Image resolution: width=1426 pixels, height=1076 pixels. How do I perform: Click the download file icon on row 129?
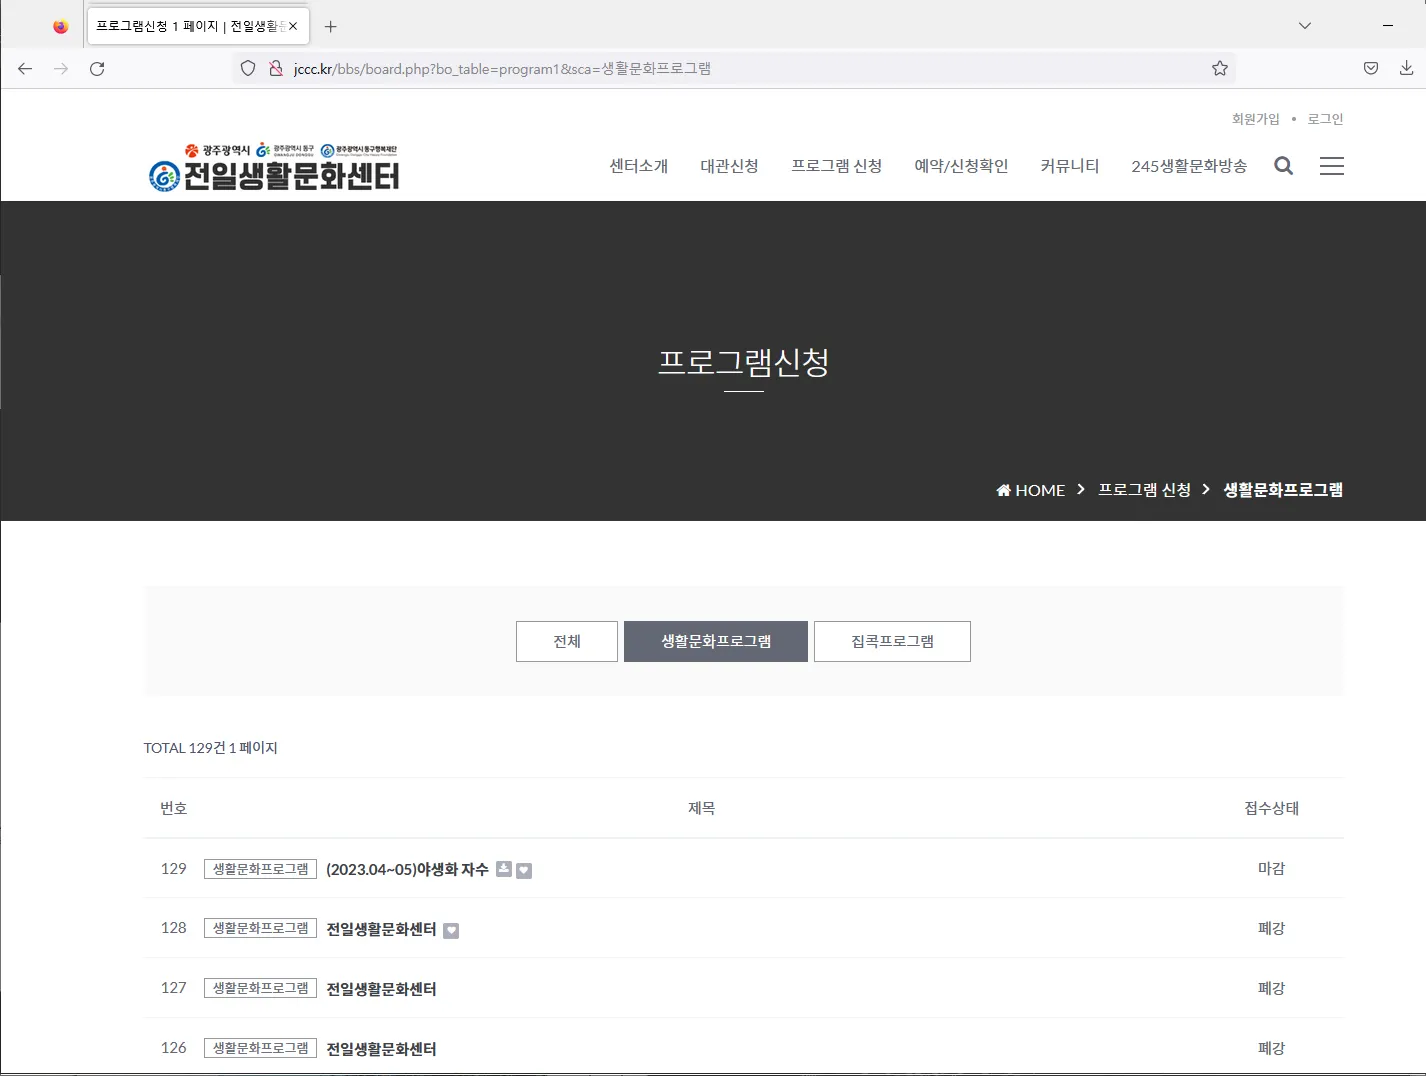click(504, 869)
